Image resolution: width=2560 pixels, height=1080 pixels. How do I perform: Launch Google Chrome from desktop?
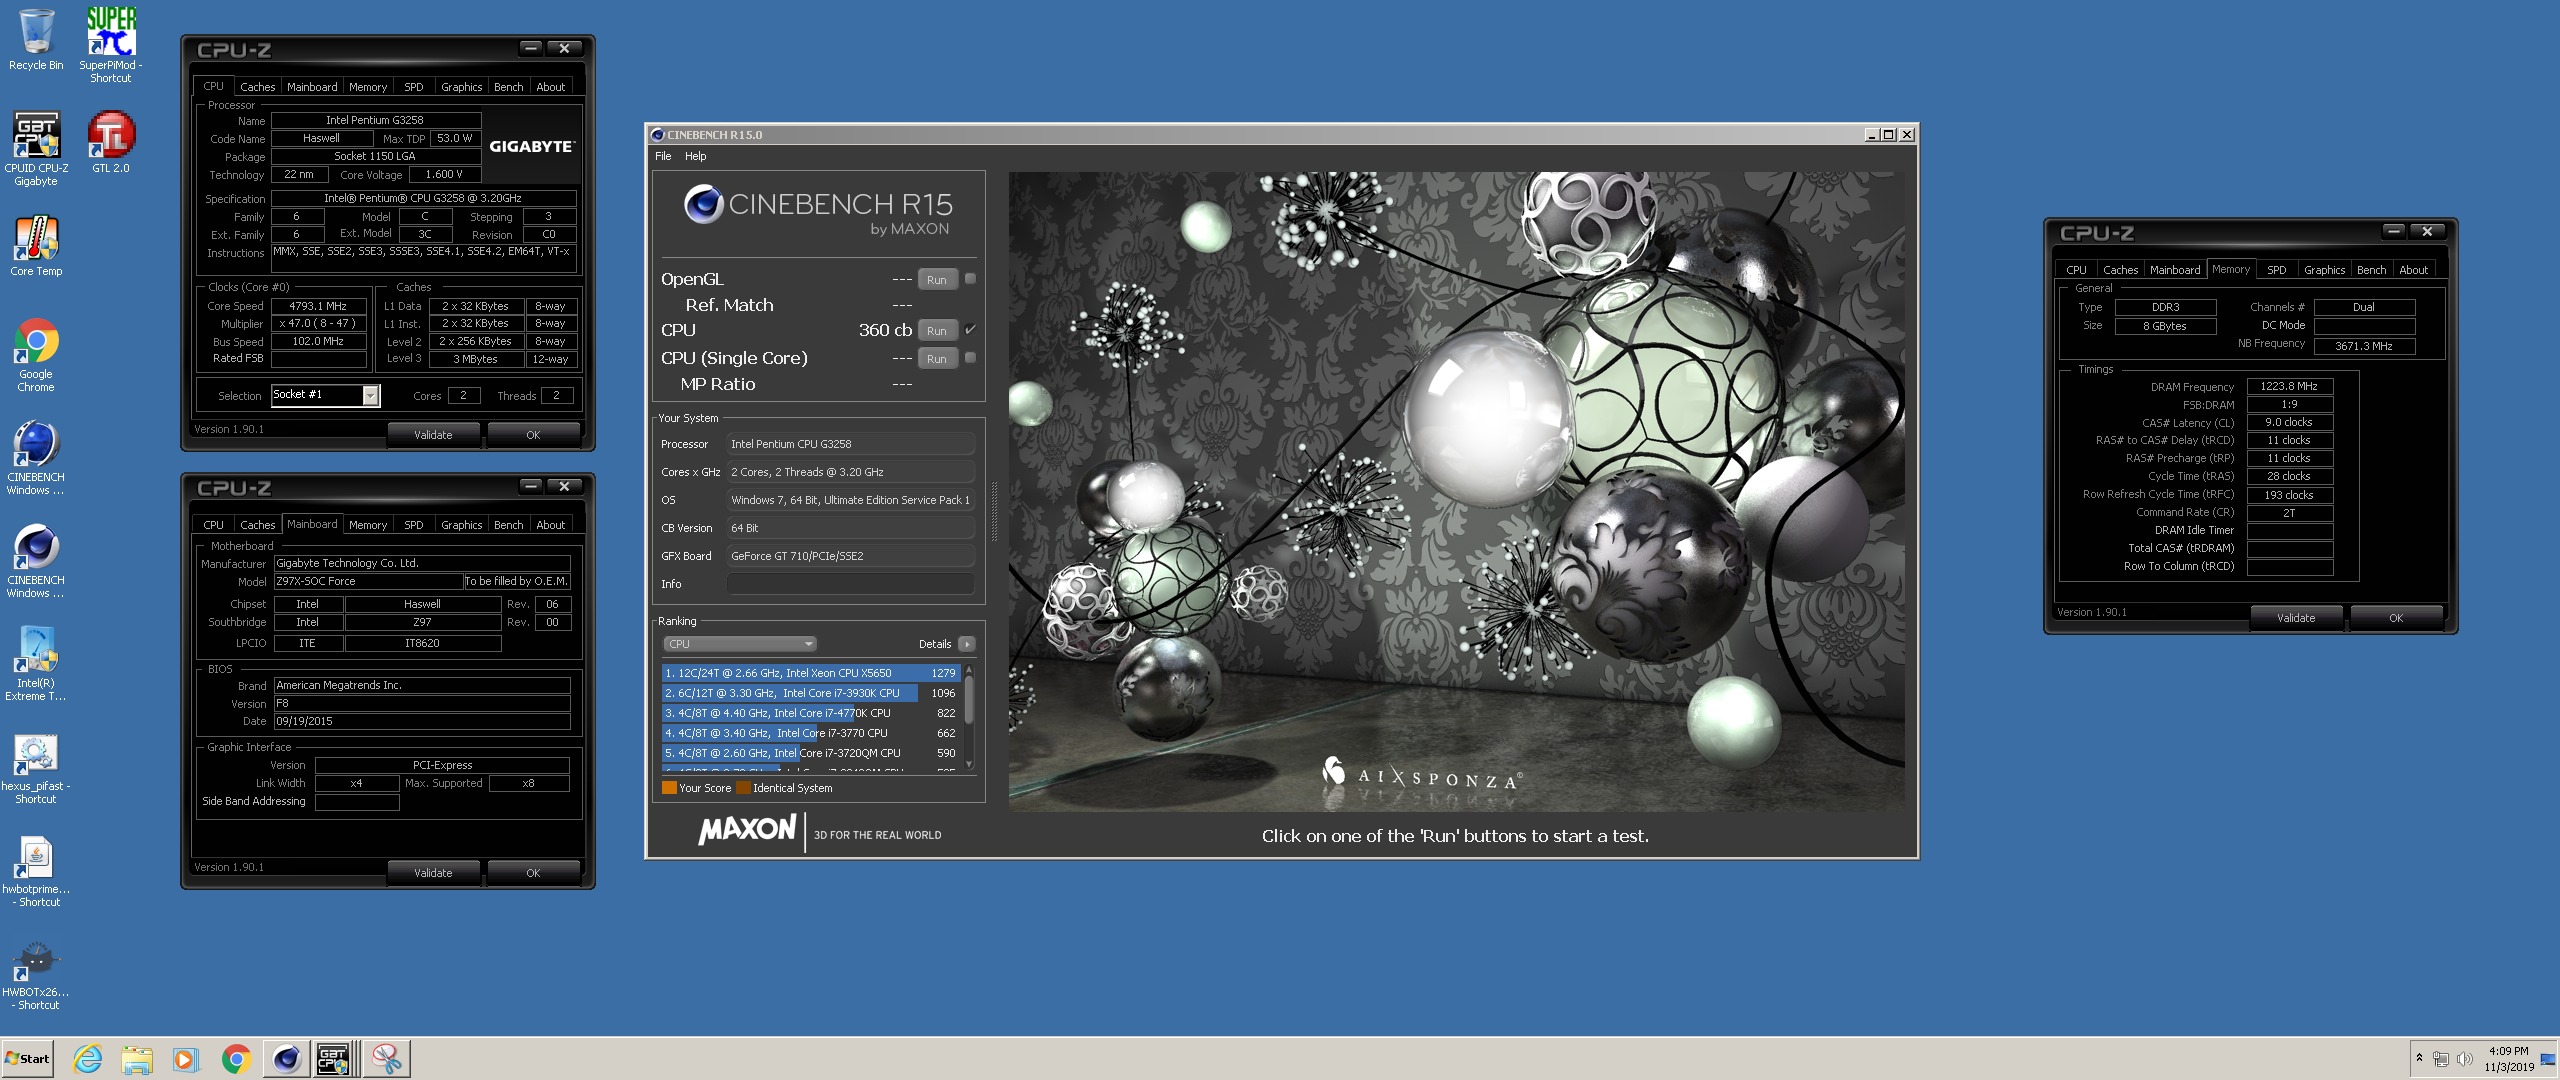coord(36,355)
